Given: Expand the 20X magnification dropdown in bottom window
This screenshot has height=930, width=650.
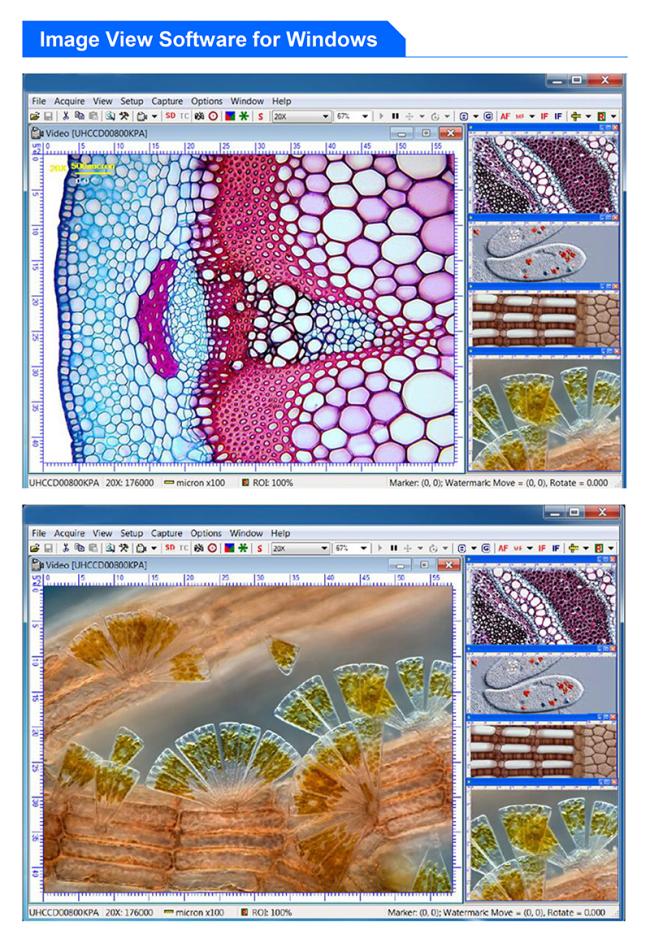Looking at the screenshot, I should click(325, 549).
